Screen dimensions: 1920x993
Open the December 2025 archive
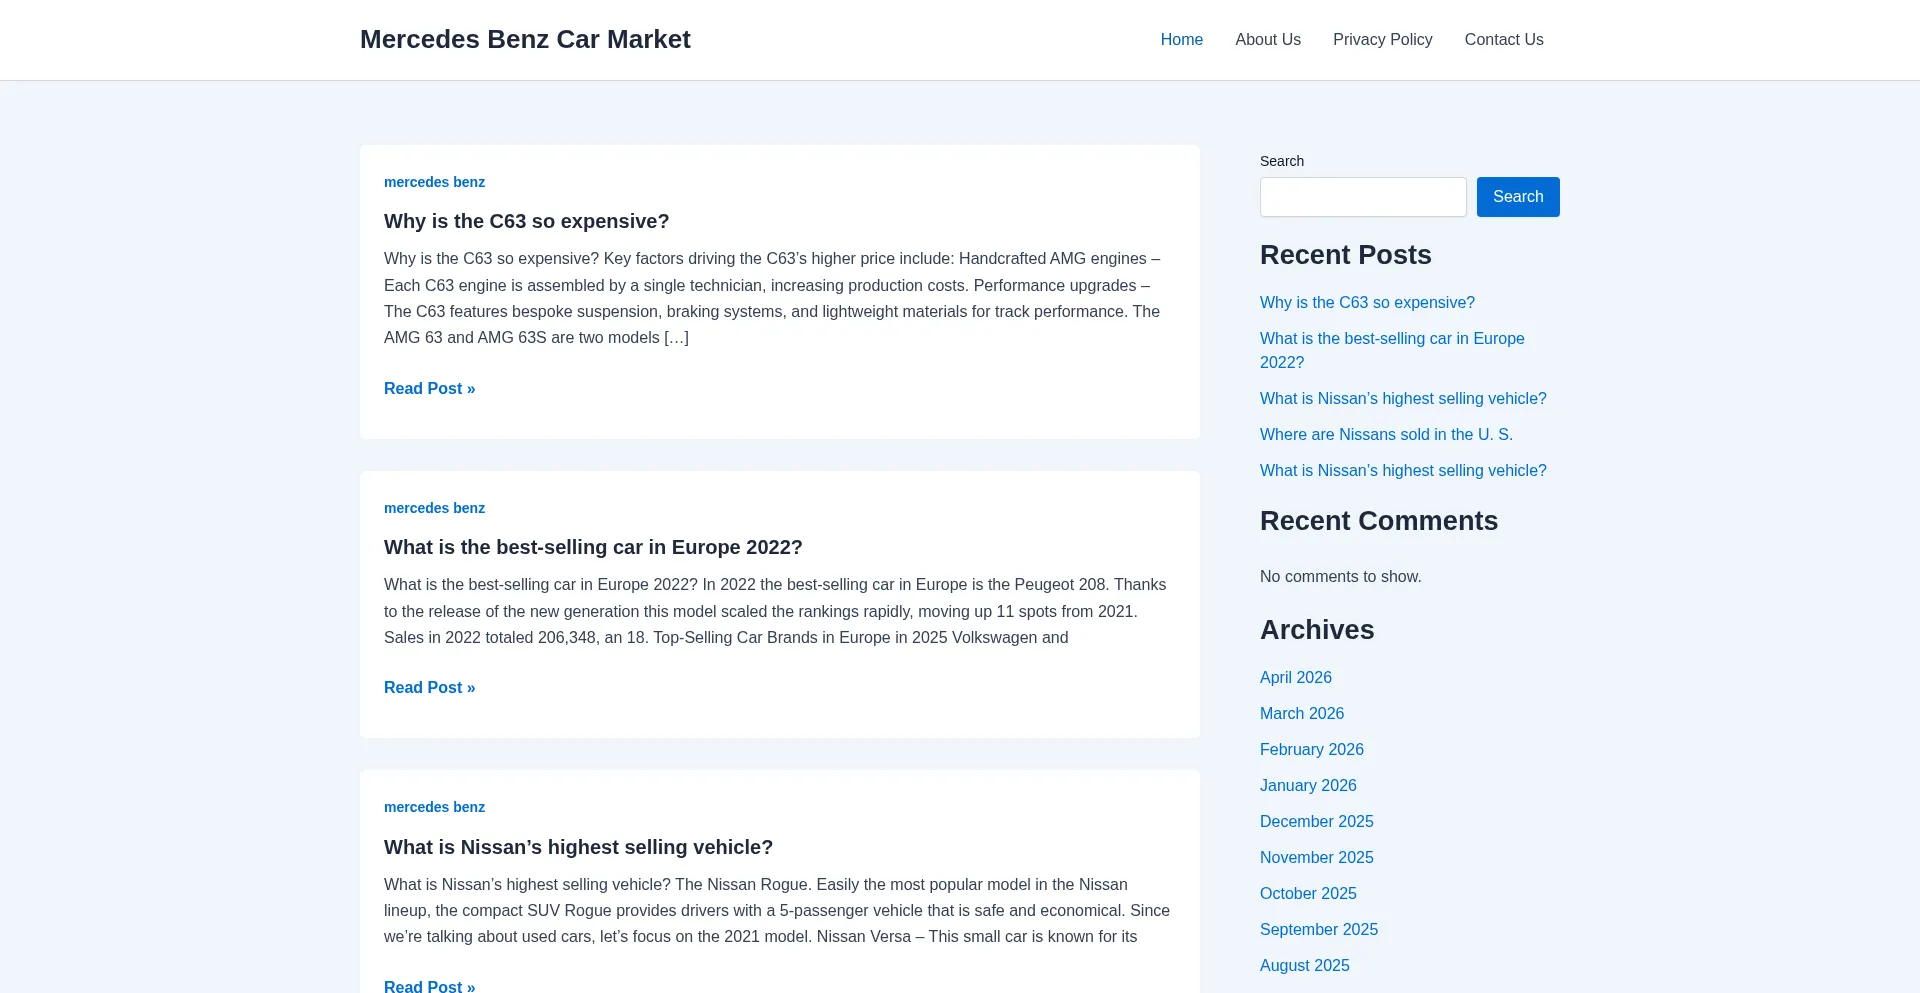(x=1317, y=821)
